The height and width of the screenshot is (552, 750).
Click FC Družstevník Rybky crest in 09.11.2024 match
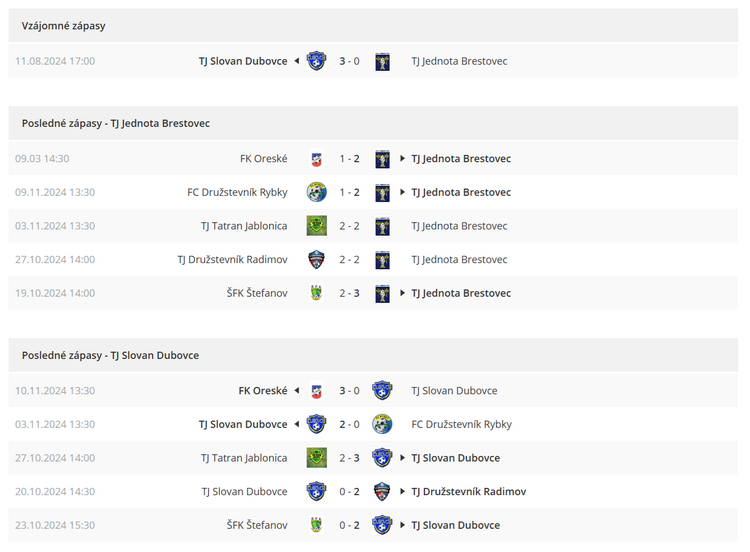coord(316,192)
